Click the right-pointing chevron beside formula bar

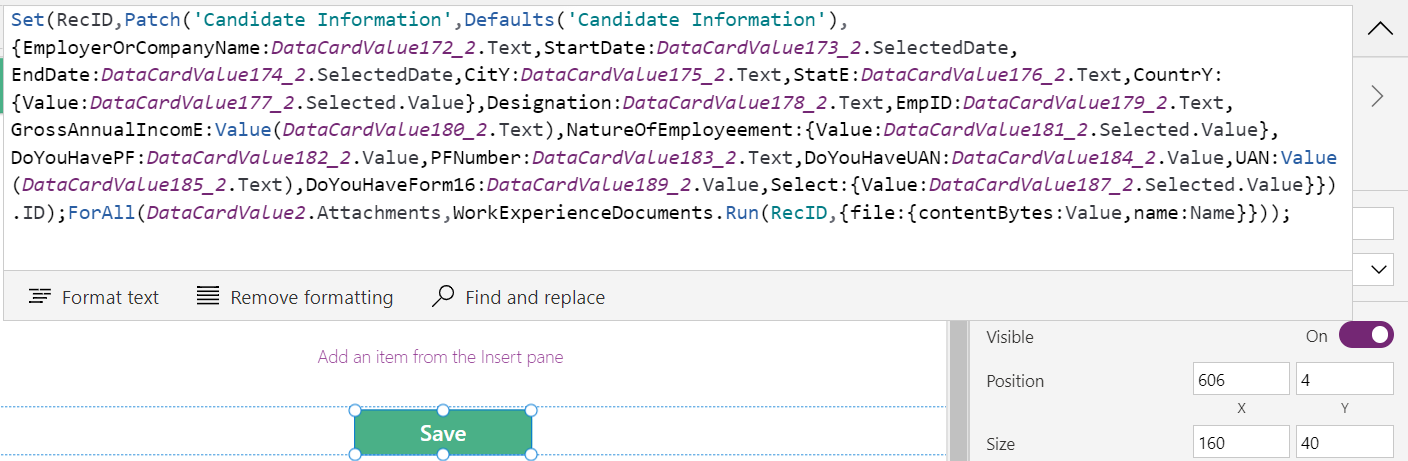[1377, 95]
